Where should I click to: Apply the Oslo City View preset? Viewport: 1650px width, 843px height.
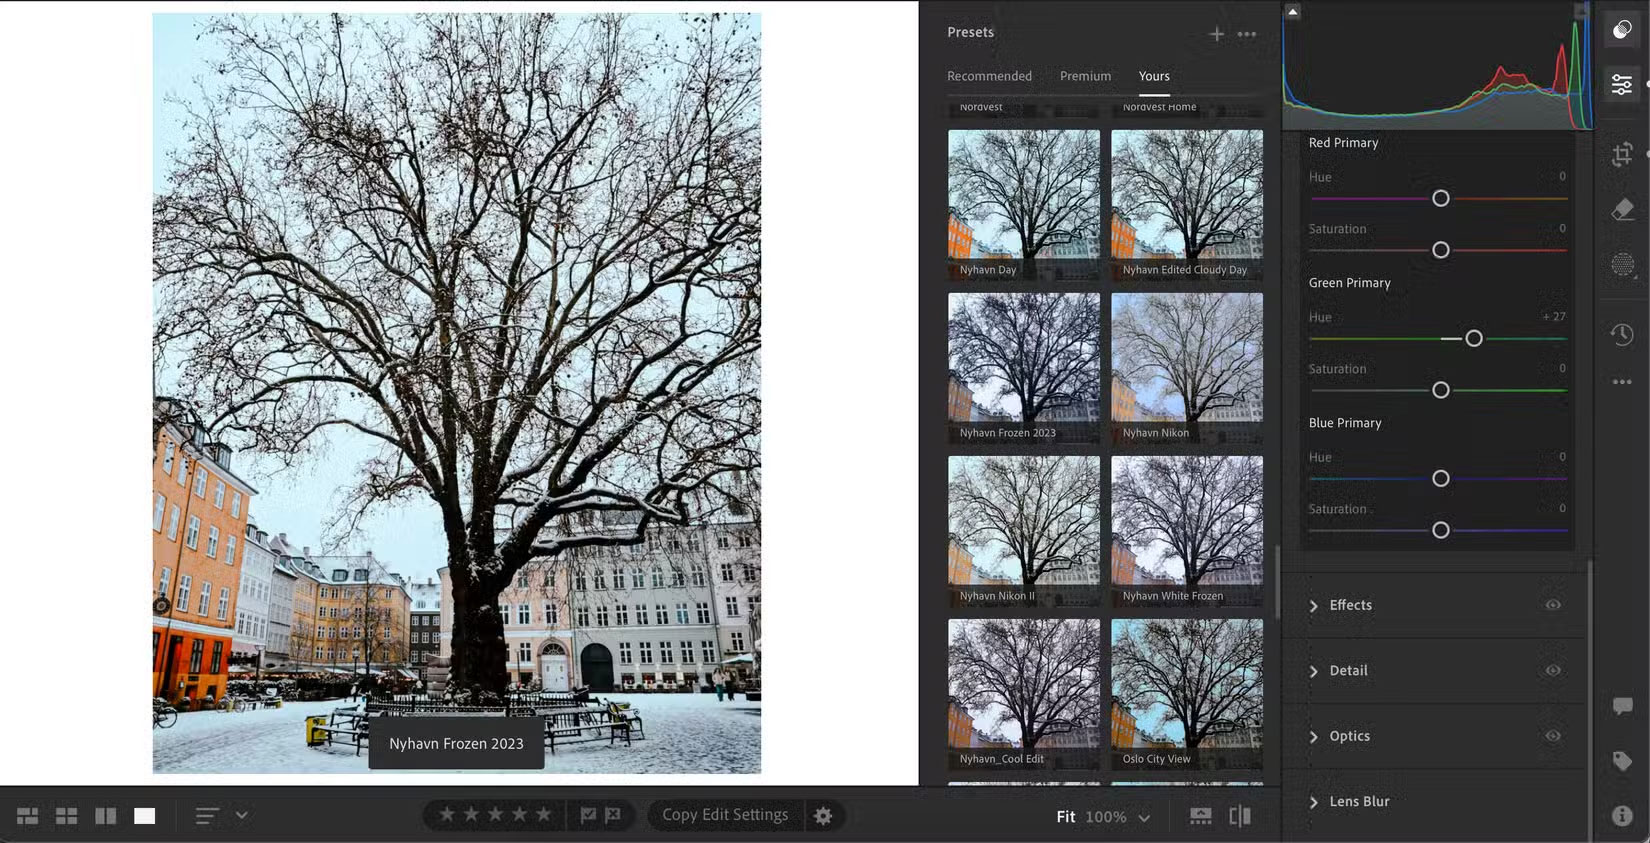click(x=1186, y=692)
